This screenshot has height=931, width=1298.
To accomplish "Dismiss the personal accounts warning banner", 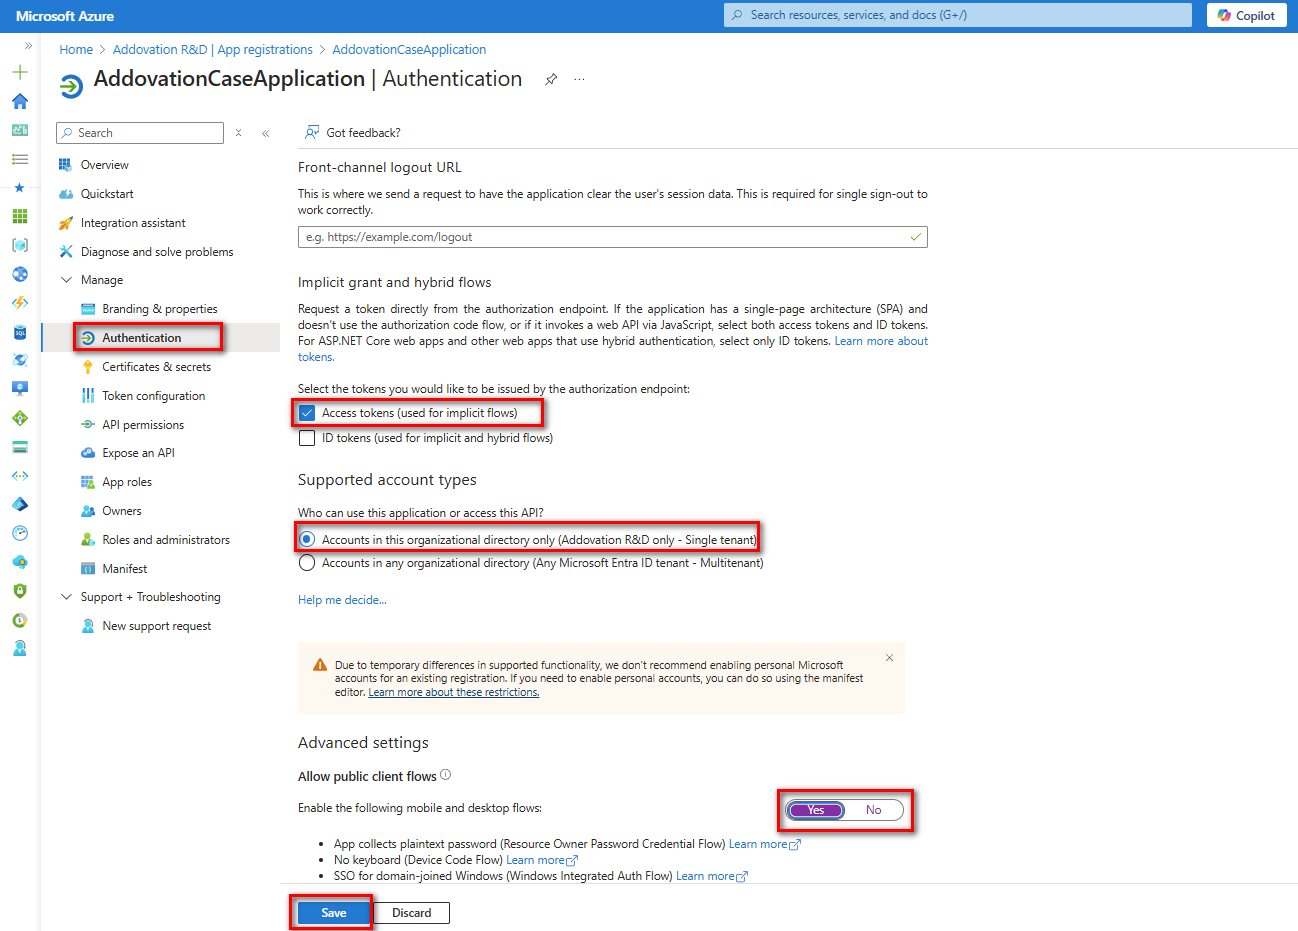I will coord(889,657).
